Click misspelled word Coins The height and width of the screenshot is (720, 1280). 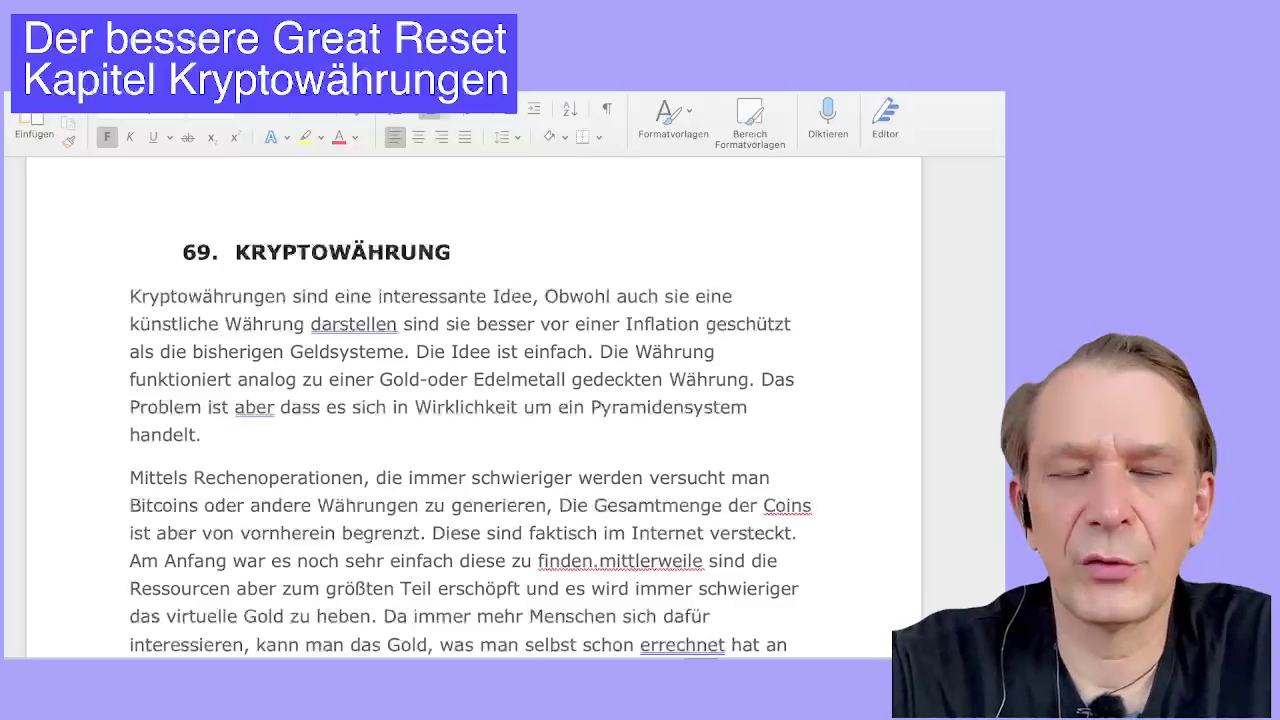pyautogui.click(x=787, y=506)
